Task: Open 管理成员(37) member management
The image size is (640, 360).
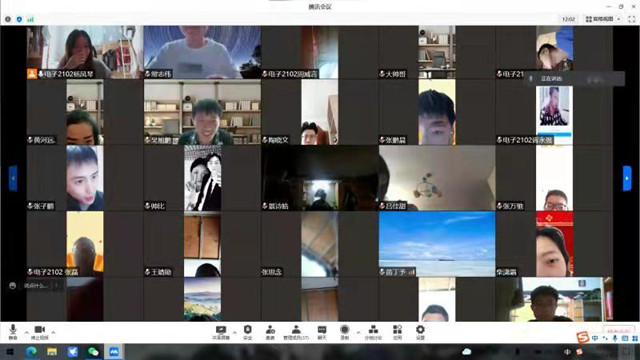Action: coord(296,332)
